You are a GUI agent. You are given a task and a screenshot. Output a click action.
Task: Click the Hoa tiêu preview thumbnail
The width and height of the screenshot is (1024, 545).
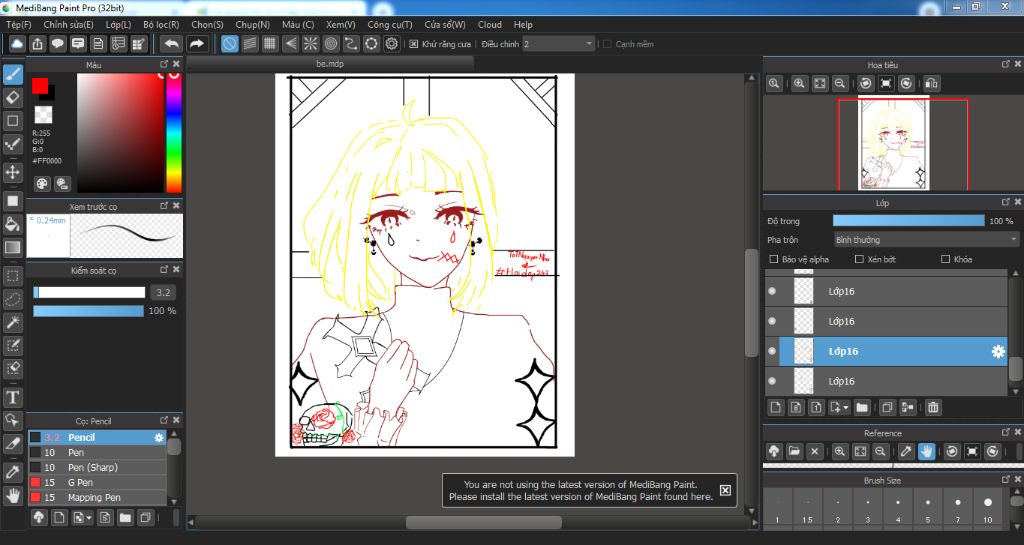[x=893, y=144]
